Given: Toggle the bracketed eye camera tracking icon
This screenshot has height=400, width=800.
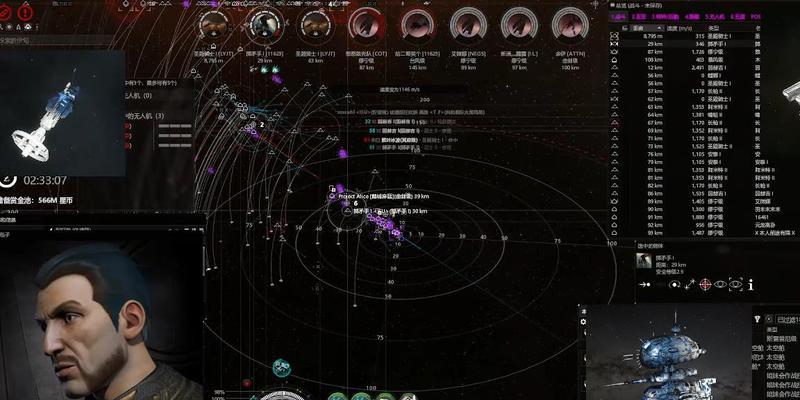Looking at the screenshot, I should (x=735, y=284).
